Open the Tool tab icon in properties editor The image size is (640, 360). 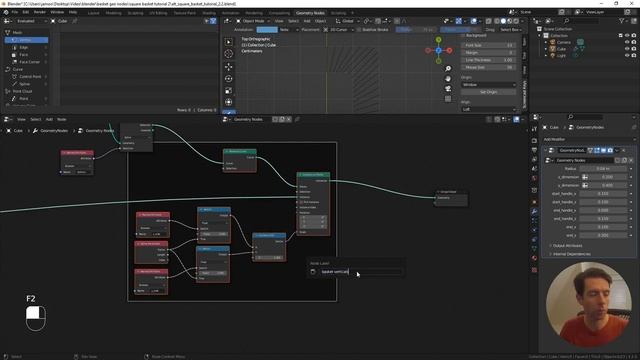pos(534,129)
